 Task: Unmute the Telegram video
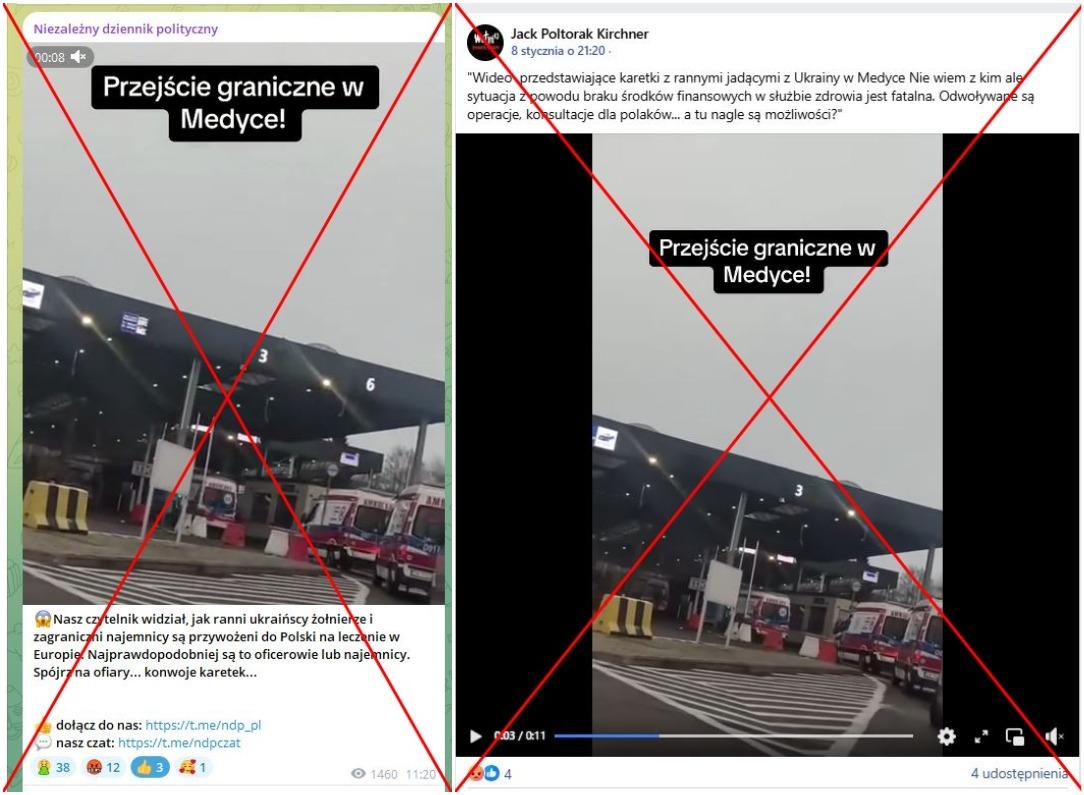79,57
